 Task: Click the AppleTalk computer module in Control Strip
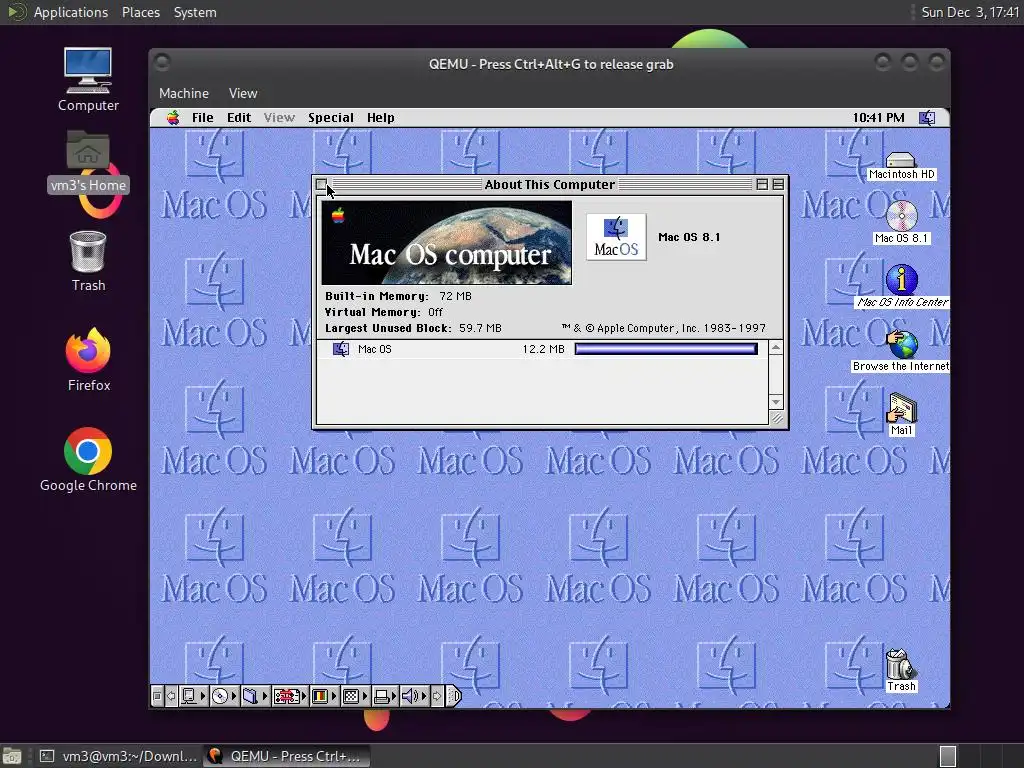[193, 696]
